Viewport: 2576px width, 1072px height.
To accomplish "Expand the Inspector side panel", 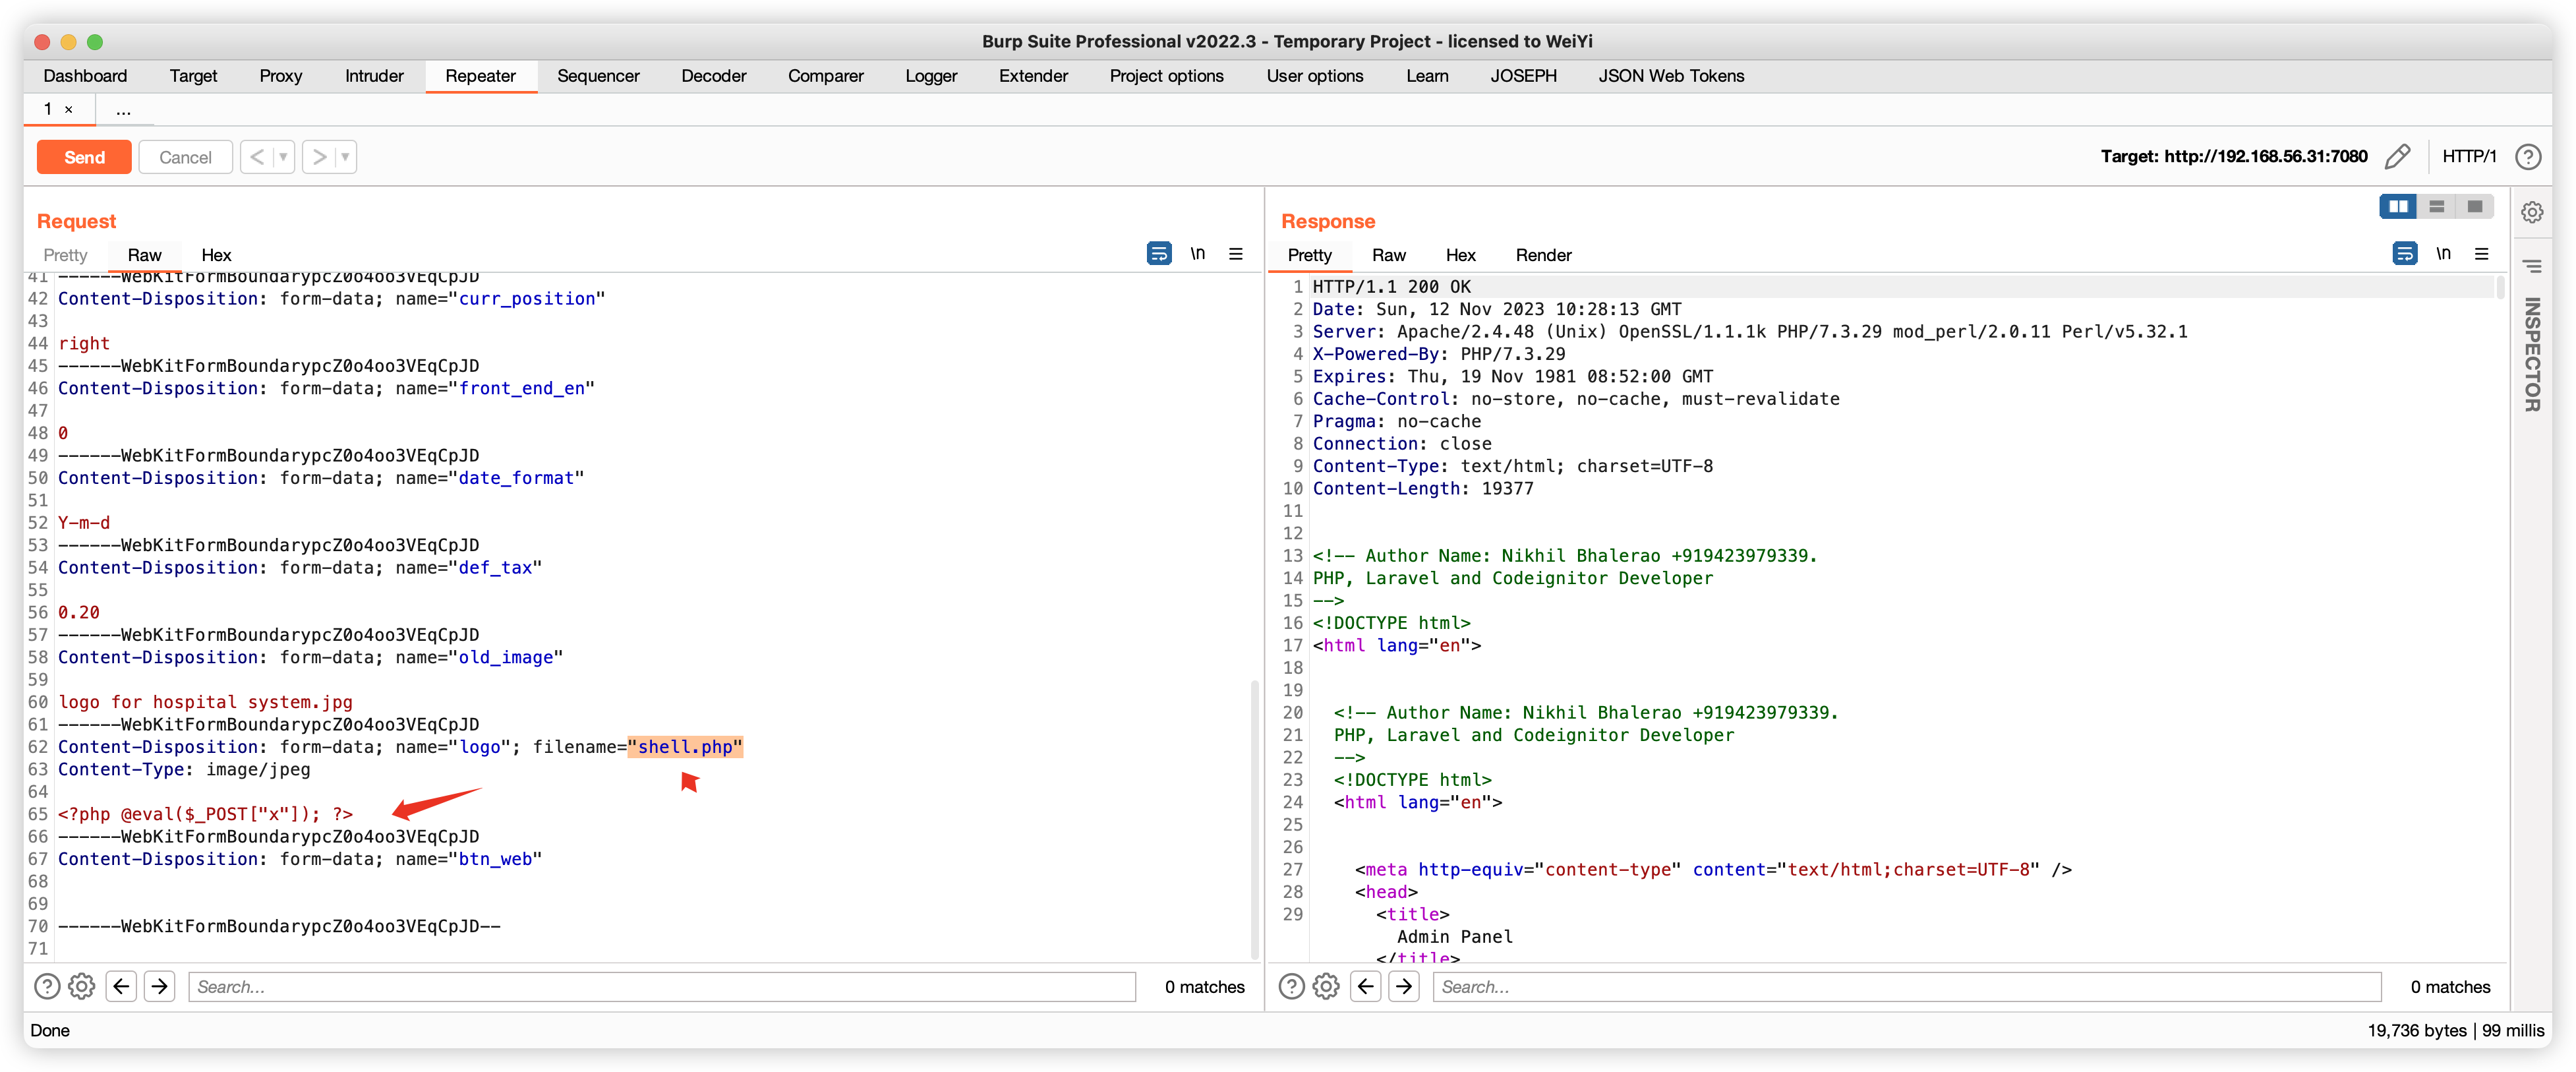I will point(2532,354).
